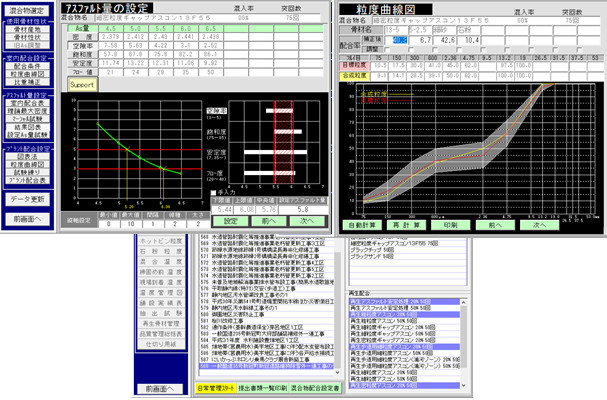This screenshot has width=607, height=400.
Task: Click 前画面へ in the top-left sidebar
Action: [x=27, y=219]
